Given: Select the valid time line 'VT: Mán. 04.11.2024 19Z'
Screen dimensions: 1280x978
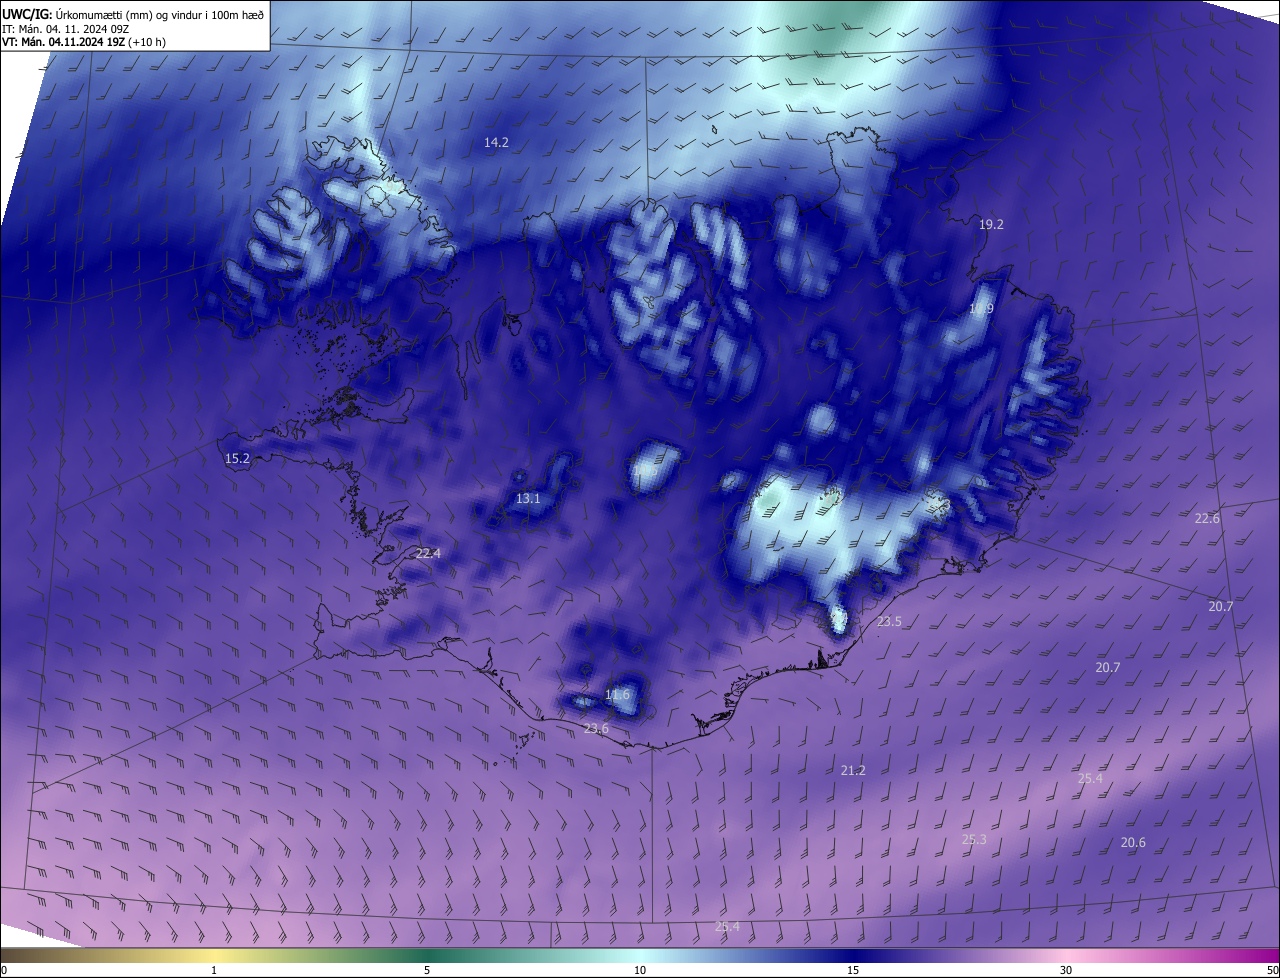Looking at the screenshot, I should point(84,42).
